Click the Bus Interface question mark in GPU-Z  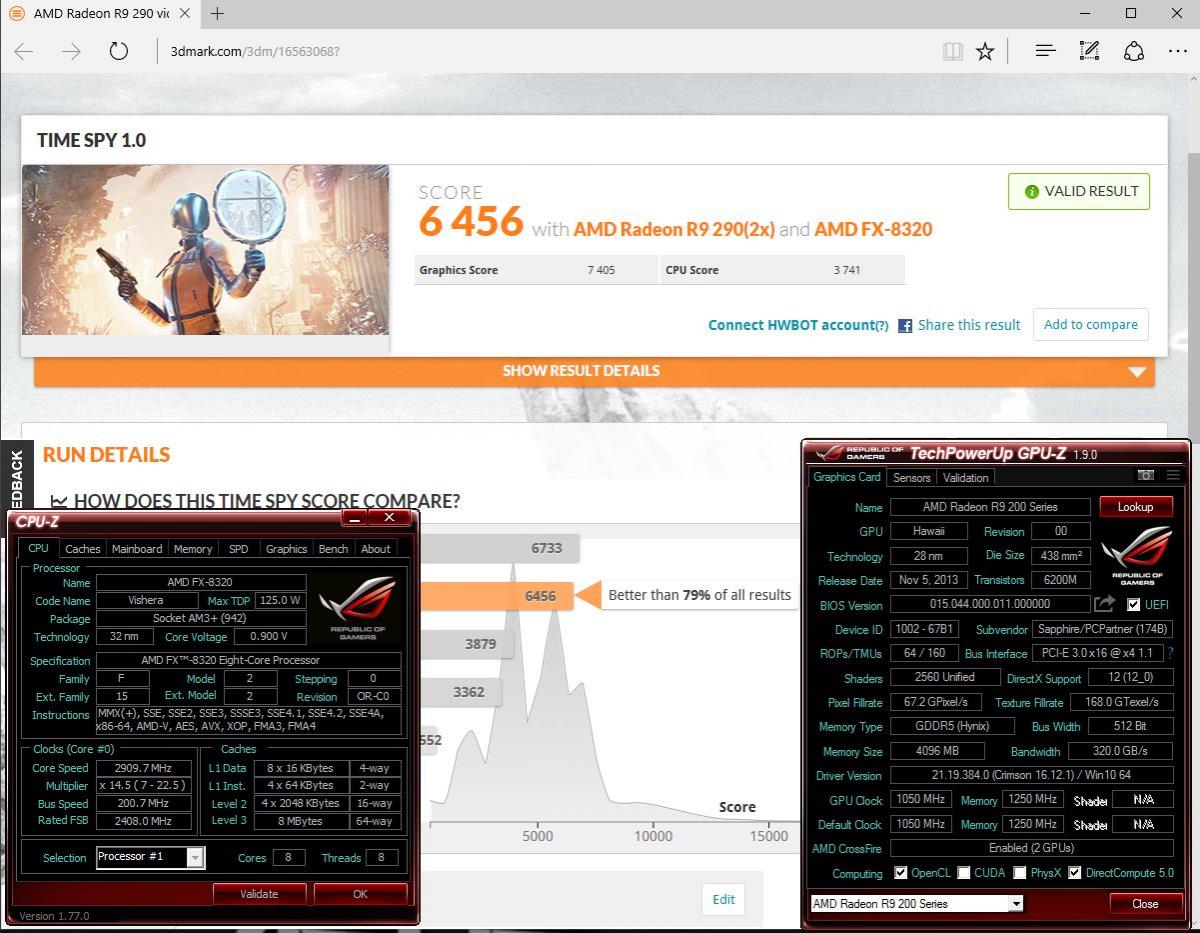click(1171, 653)
